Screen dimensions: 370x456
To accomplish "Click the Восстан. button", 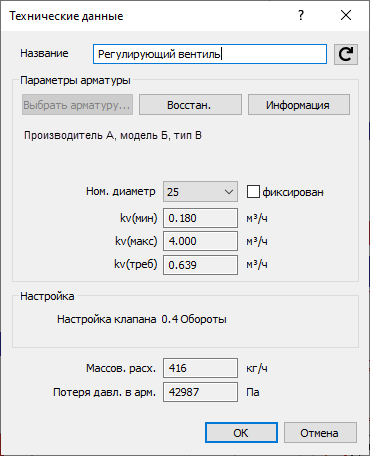I will click(x=190, y=105).
